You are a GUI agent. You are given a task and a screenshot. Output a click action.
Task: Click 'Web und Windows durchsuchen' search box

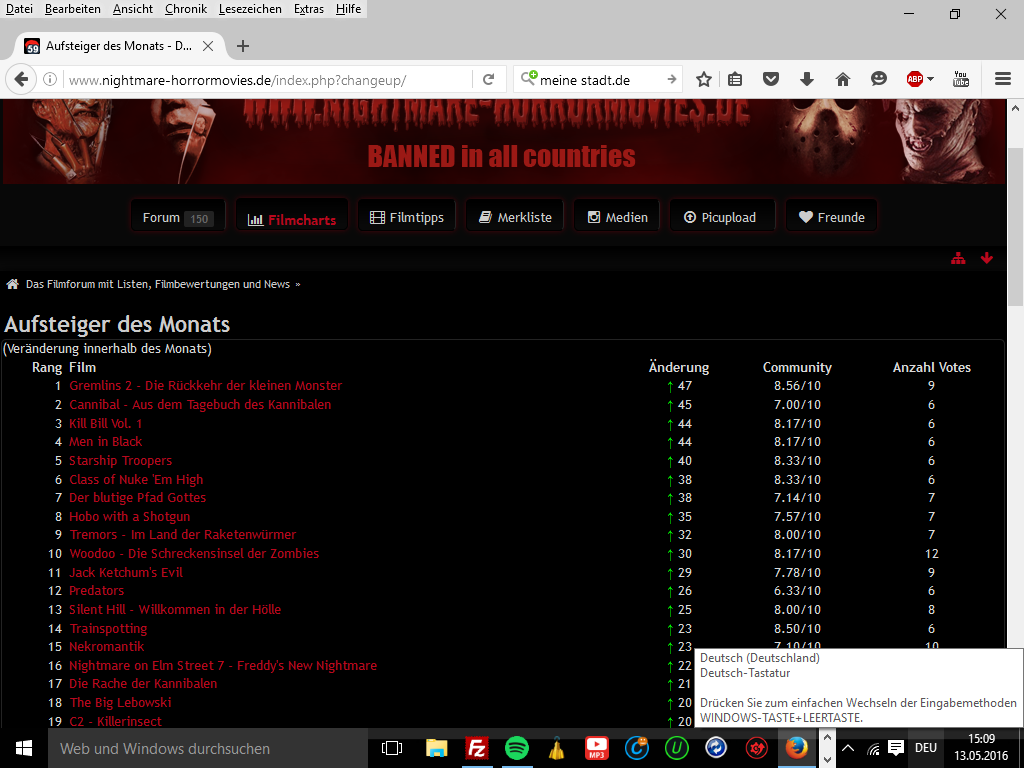(x=208, y=748)
